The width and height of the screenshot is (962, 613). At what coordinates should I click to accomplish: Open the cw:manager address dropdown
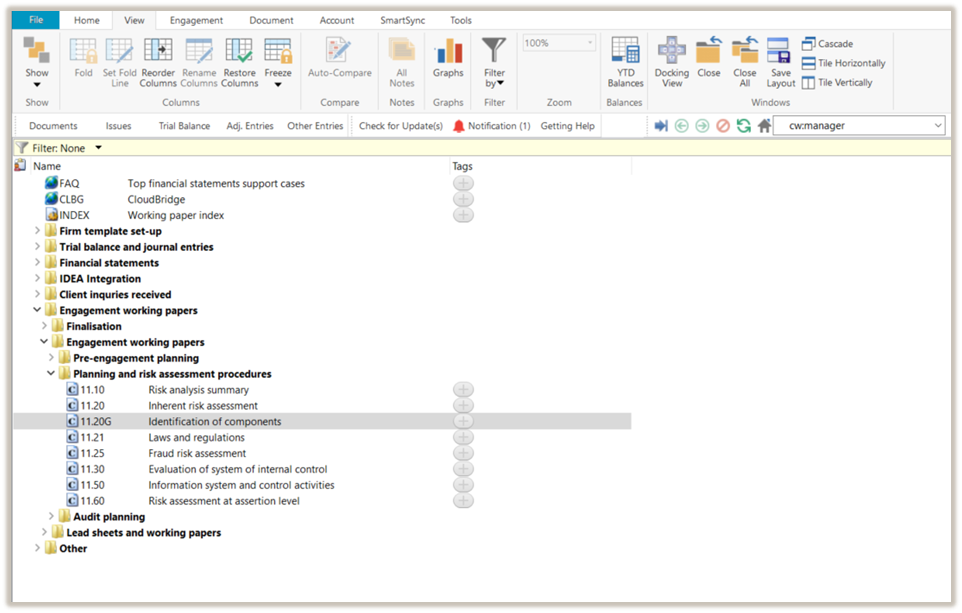(x=937, y=126)
